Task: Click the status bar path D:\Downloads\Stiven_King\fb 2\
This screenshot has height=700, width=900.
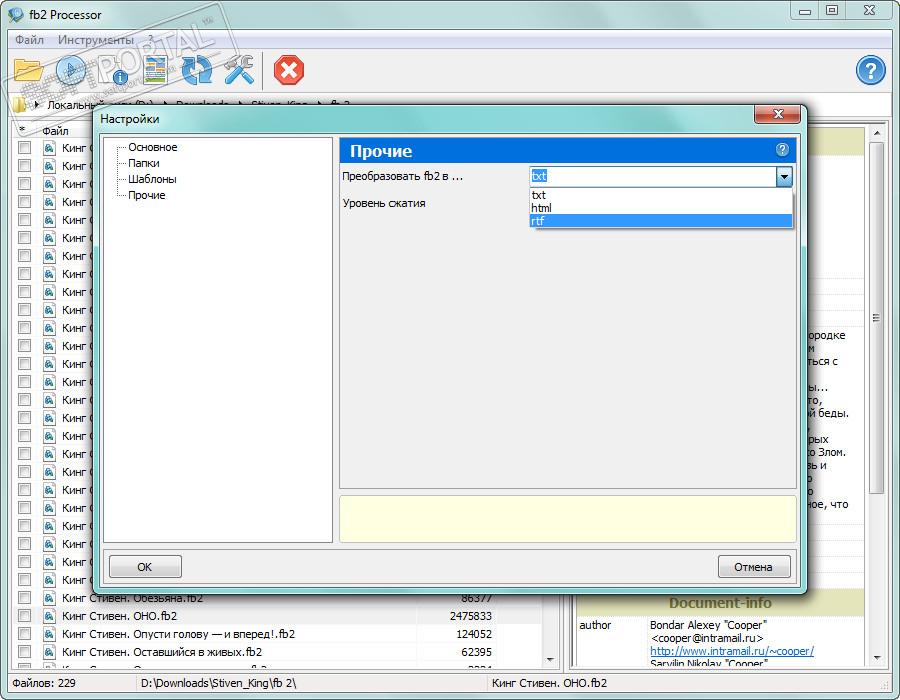Action: click(219, 683)
